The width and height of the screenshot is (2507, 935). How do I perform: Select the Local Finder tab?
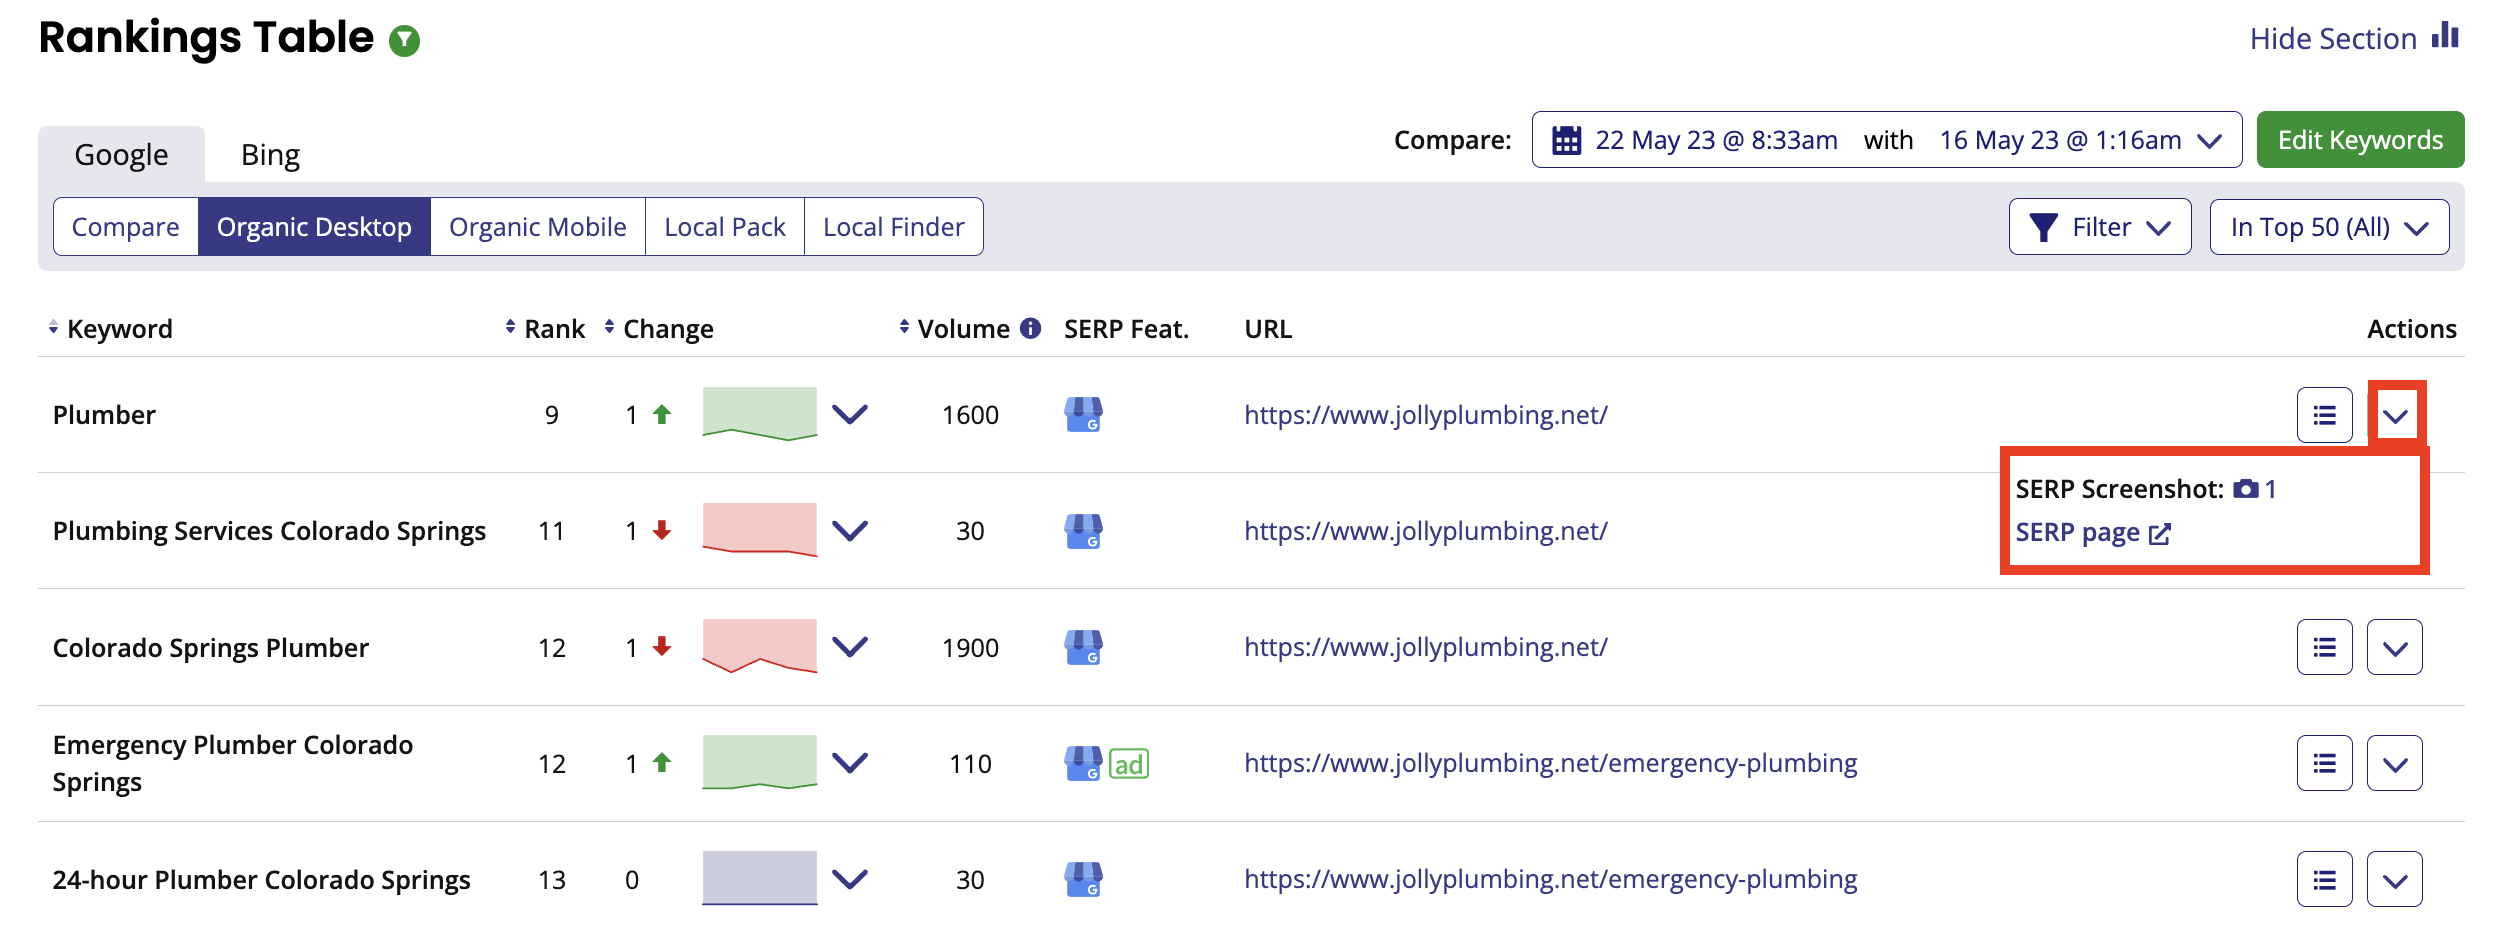pyautogui.click(x=894, y=227)
